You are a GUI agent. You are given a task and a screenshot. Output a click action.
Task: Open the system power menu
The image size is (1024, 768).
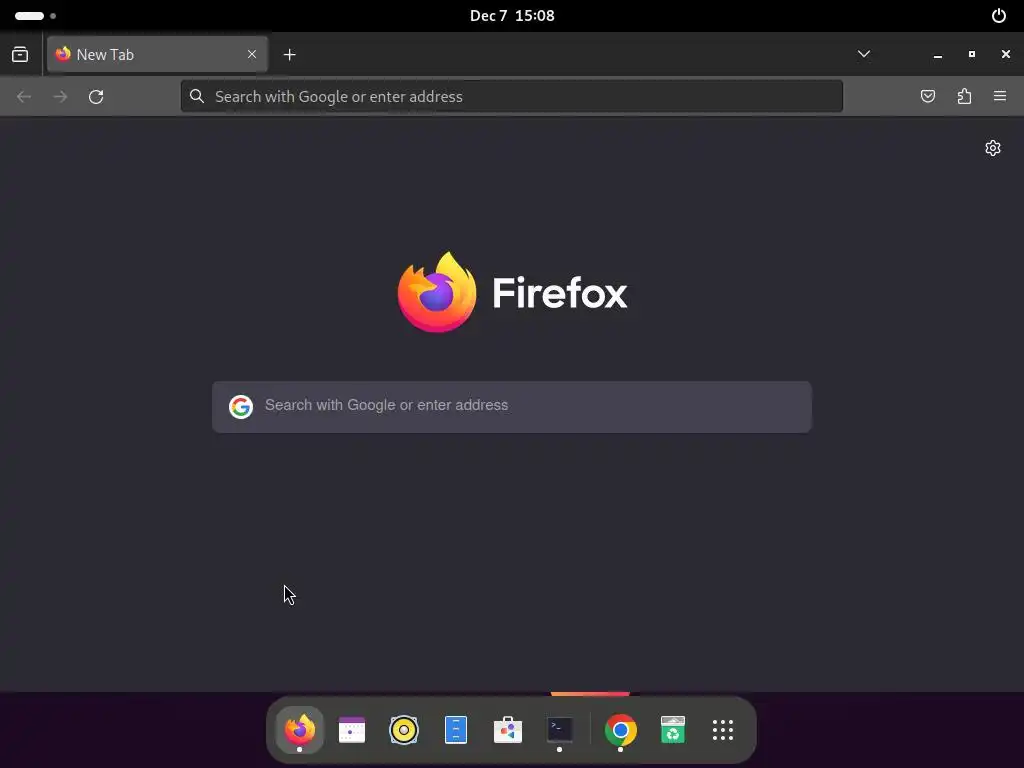coord(999,16)
